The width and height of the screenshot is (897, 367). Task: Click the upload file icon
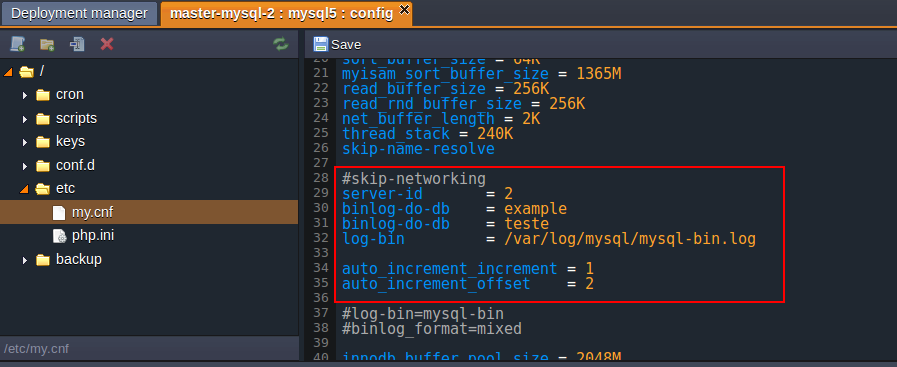pos(77,44)
